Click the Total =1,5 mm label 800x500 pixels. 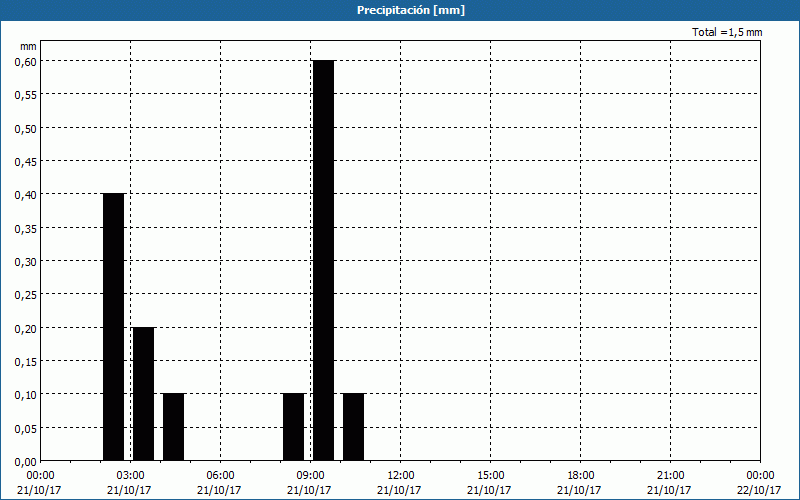(x=727, y=32)
